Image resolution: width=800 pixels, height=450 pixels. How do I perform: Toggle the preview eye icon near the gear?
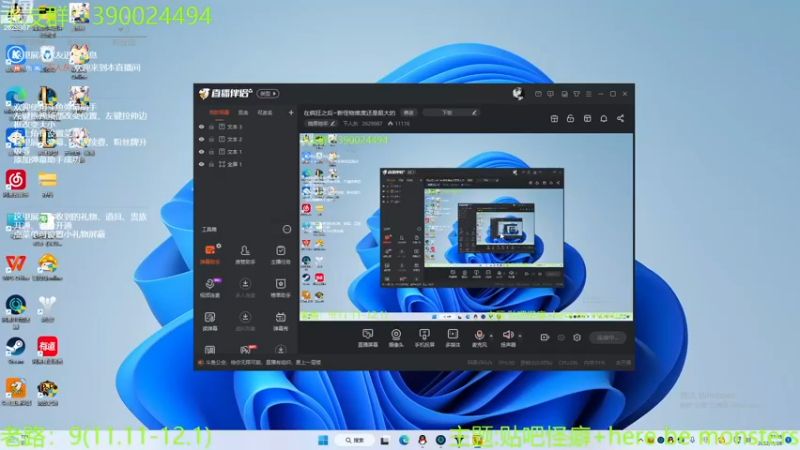561,337
